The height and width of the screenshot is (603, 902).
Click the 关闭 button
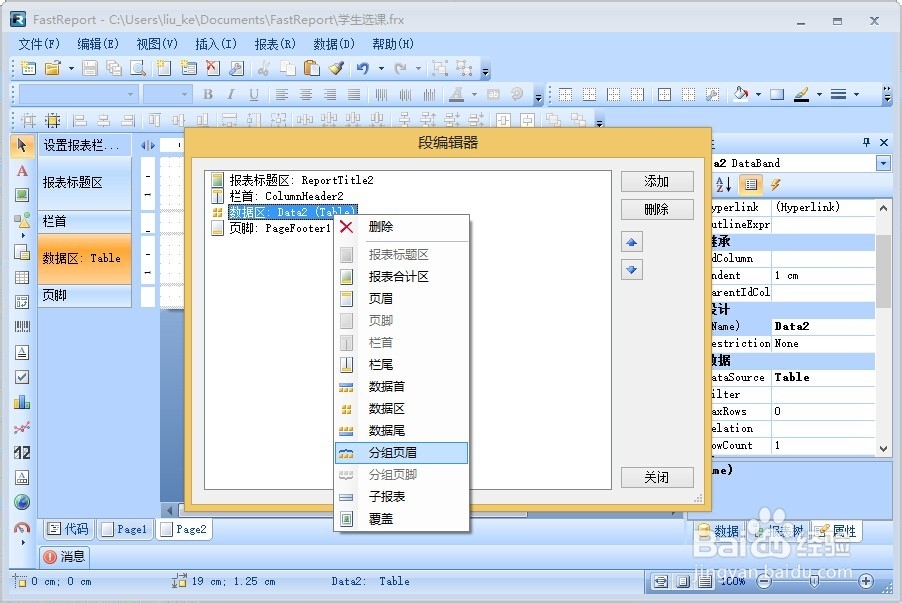[x=657, y=478]
